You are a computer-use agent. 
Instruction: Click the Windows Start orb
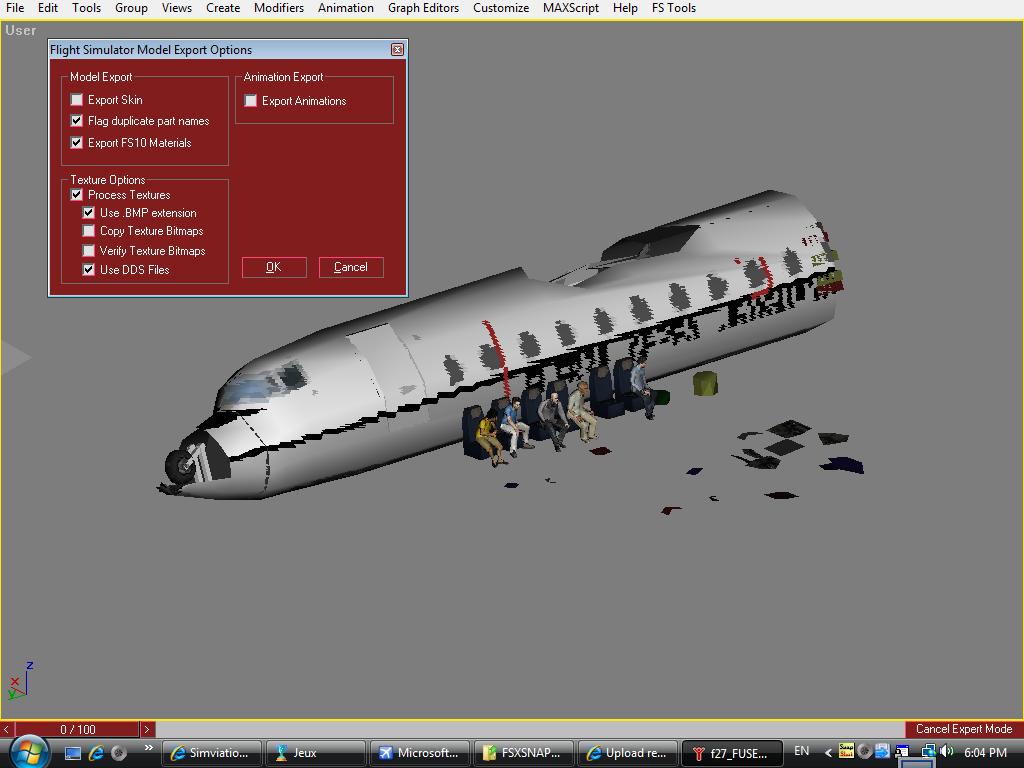[28, 751]
